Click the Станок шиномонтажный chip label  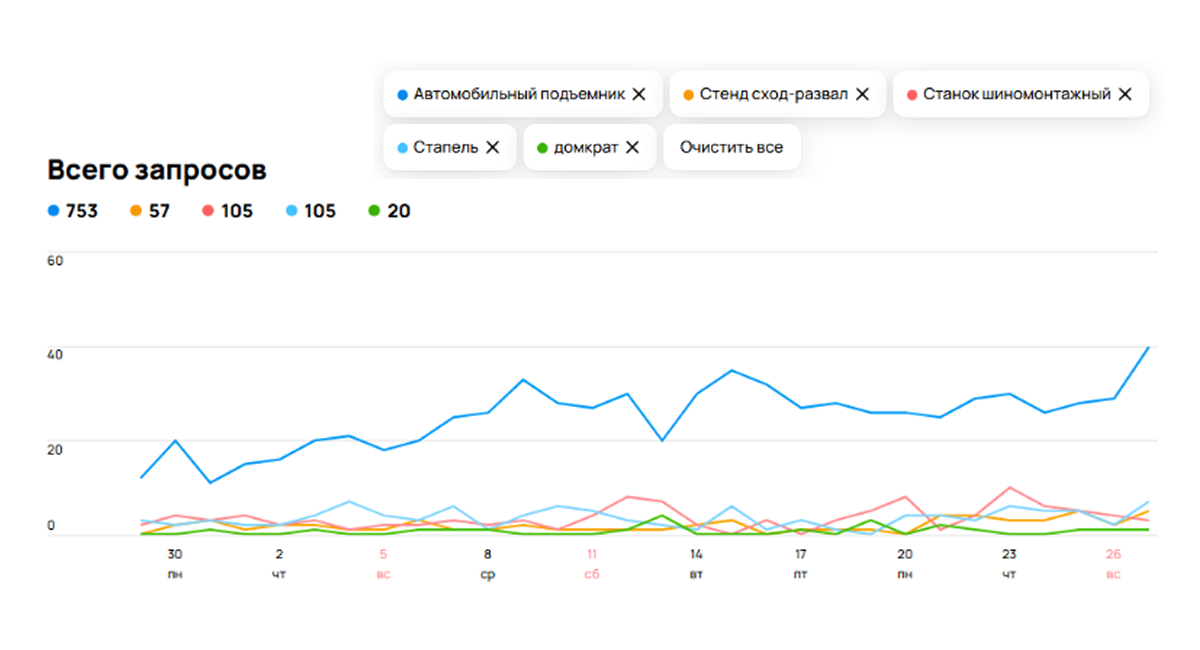click(x=1016, y=94)
